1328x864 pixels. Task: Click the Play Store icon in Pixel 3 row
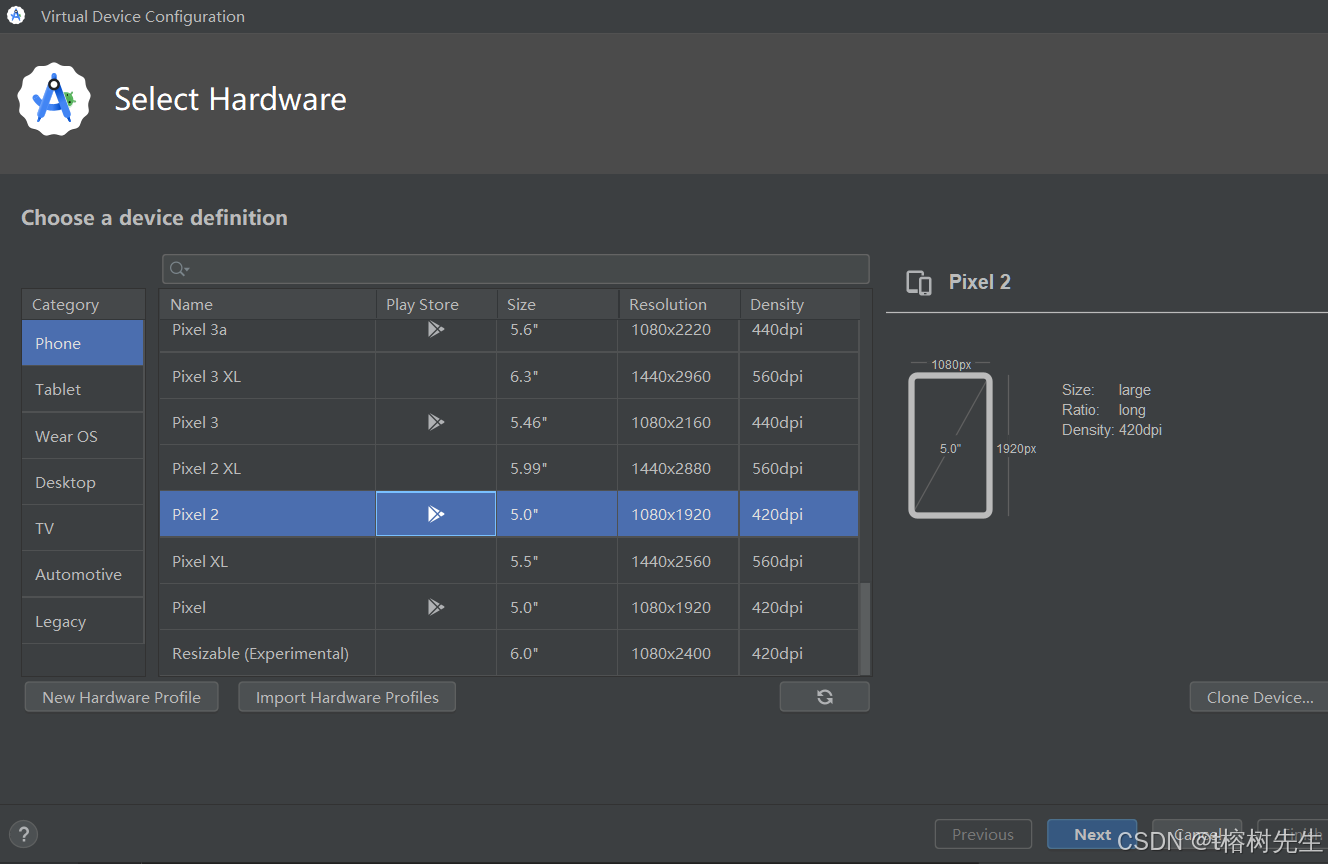(436, 422)
